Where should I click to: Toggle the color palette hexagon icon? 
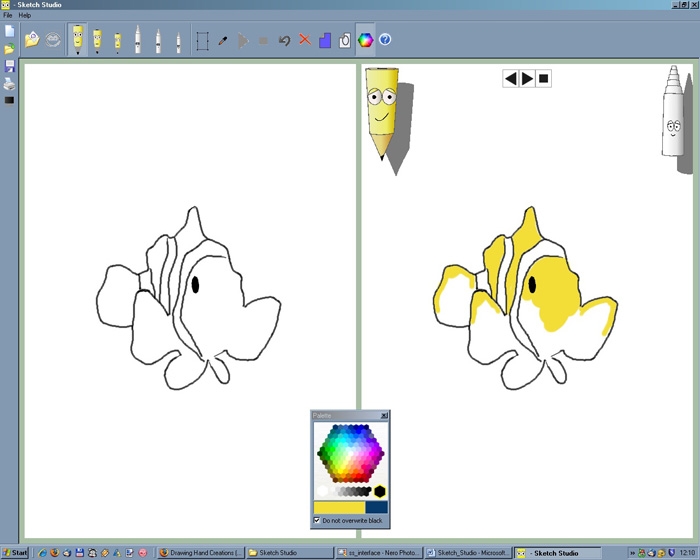(x=365, y=40)
